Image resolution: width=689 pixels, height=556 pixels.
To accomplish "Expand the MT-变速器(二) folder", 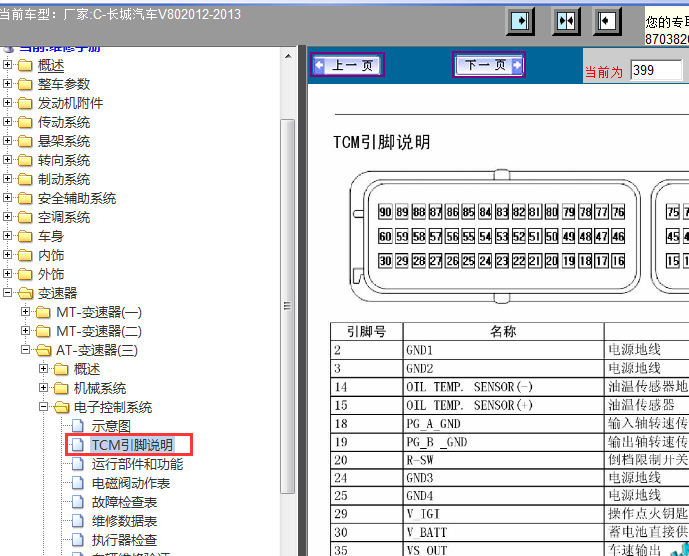I will (x=25, y=331).
